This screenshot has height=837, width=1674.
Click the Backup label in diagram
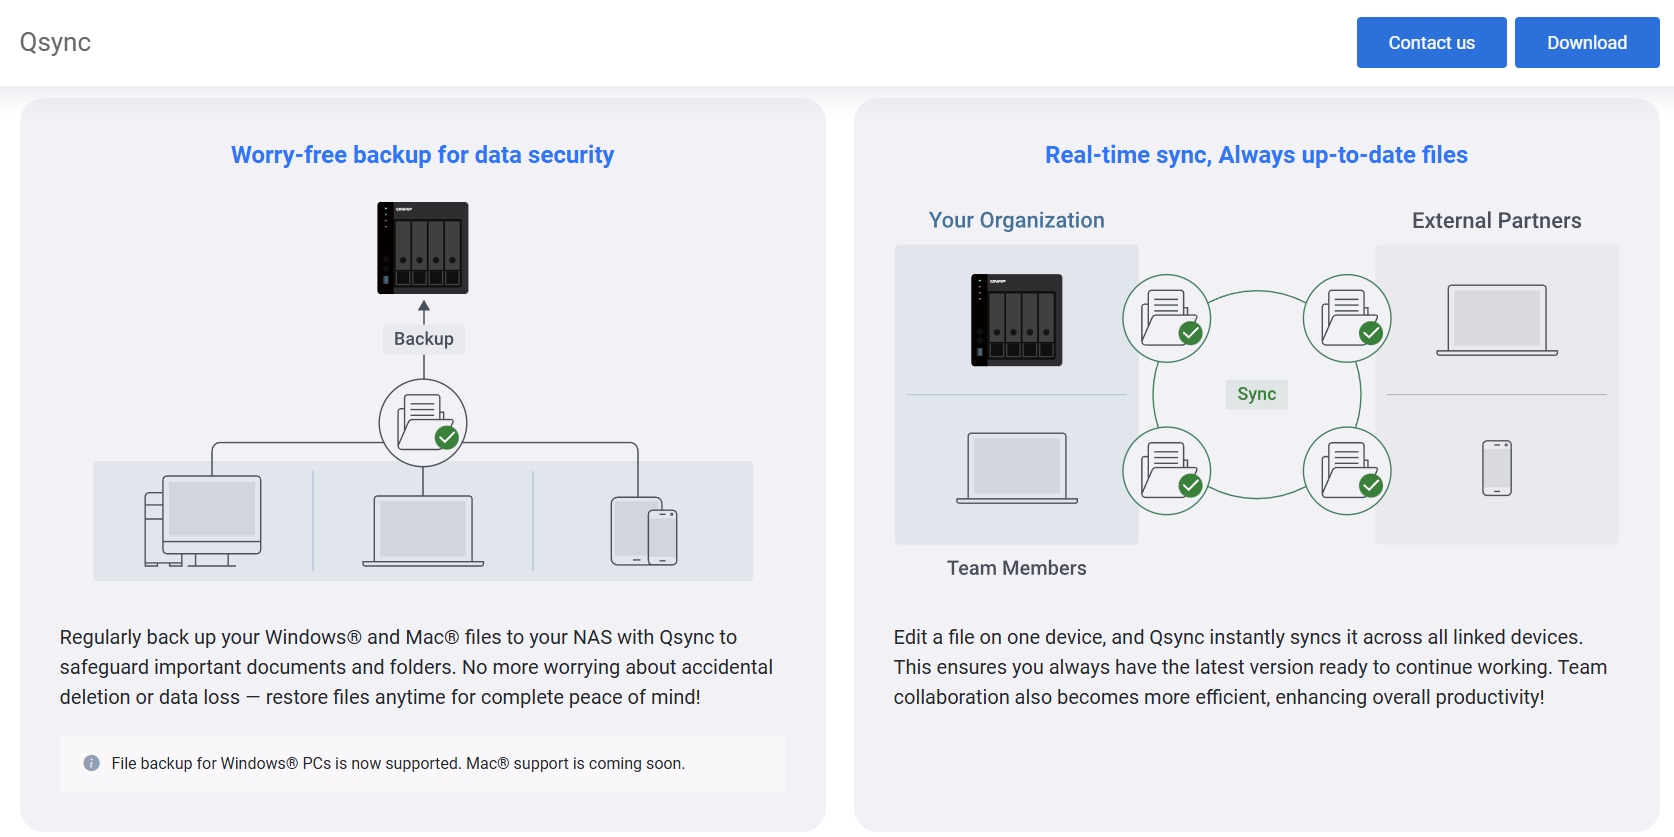point(424,339)
